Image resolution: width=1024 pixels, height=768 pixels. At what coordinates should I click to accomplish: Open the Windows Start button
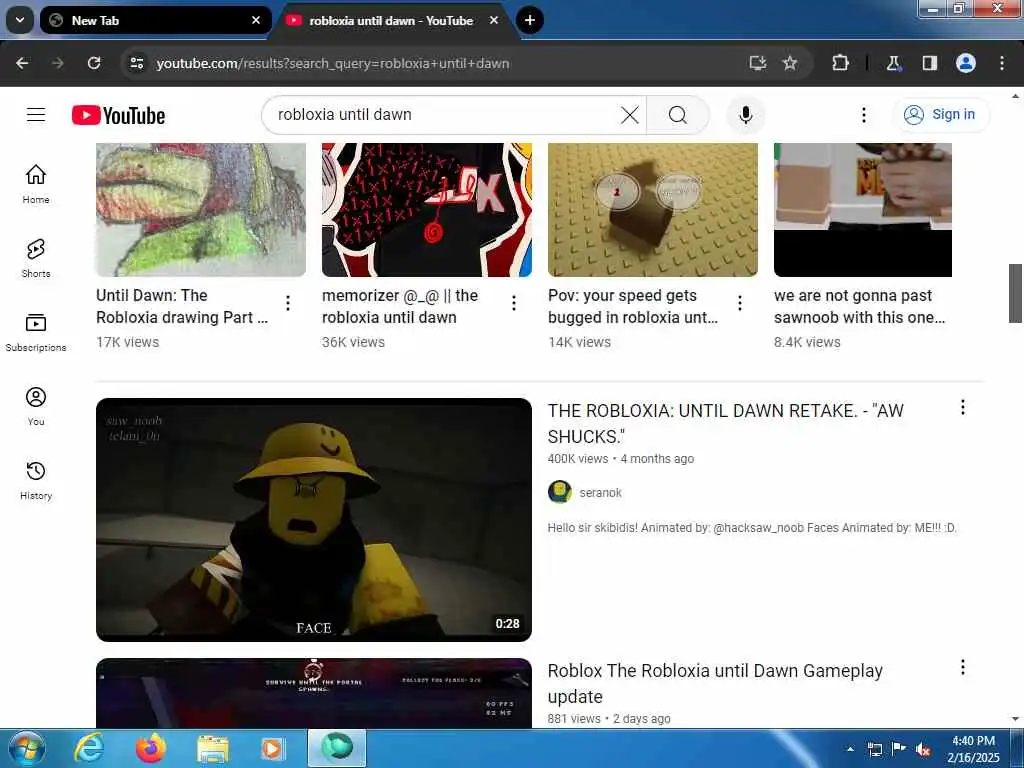pos(26,748)
